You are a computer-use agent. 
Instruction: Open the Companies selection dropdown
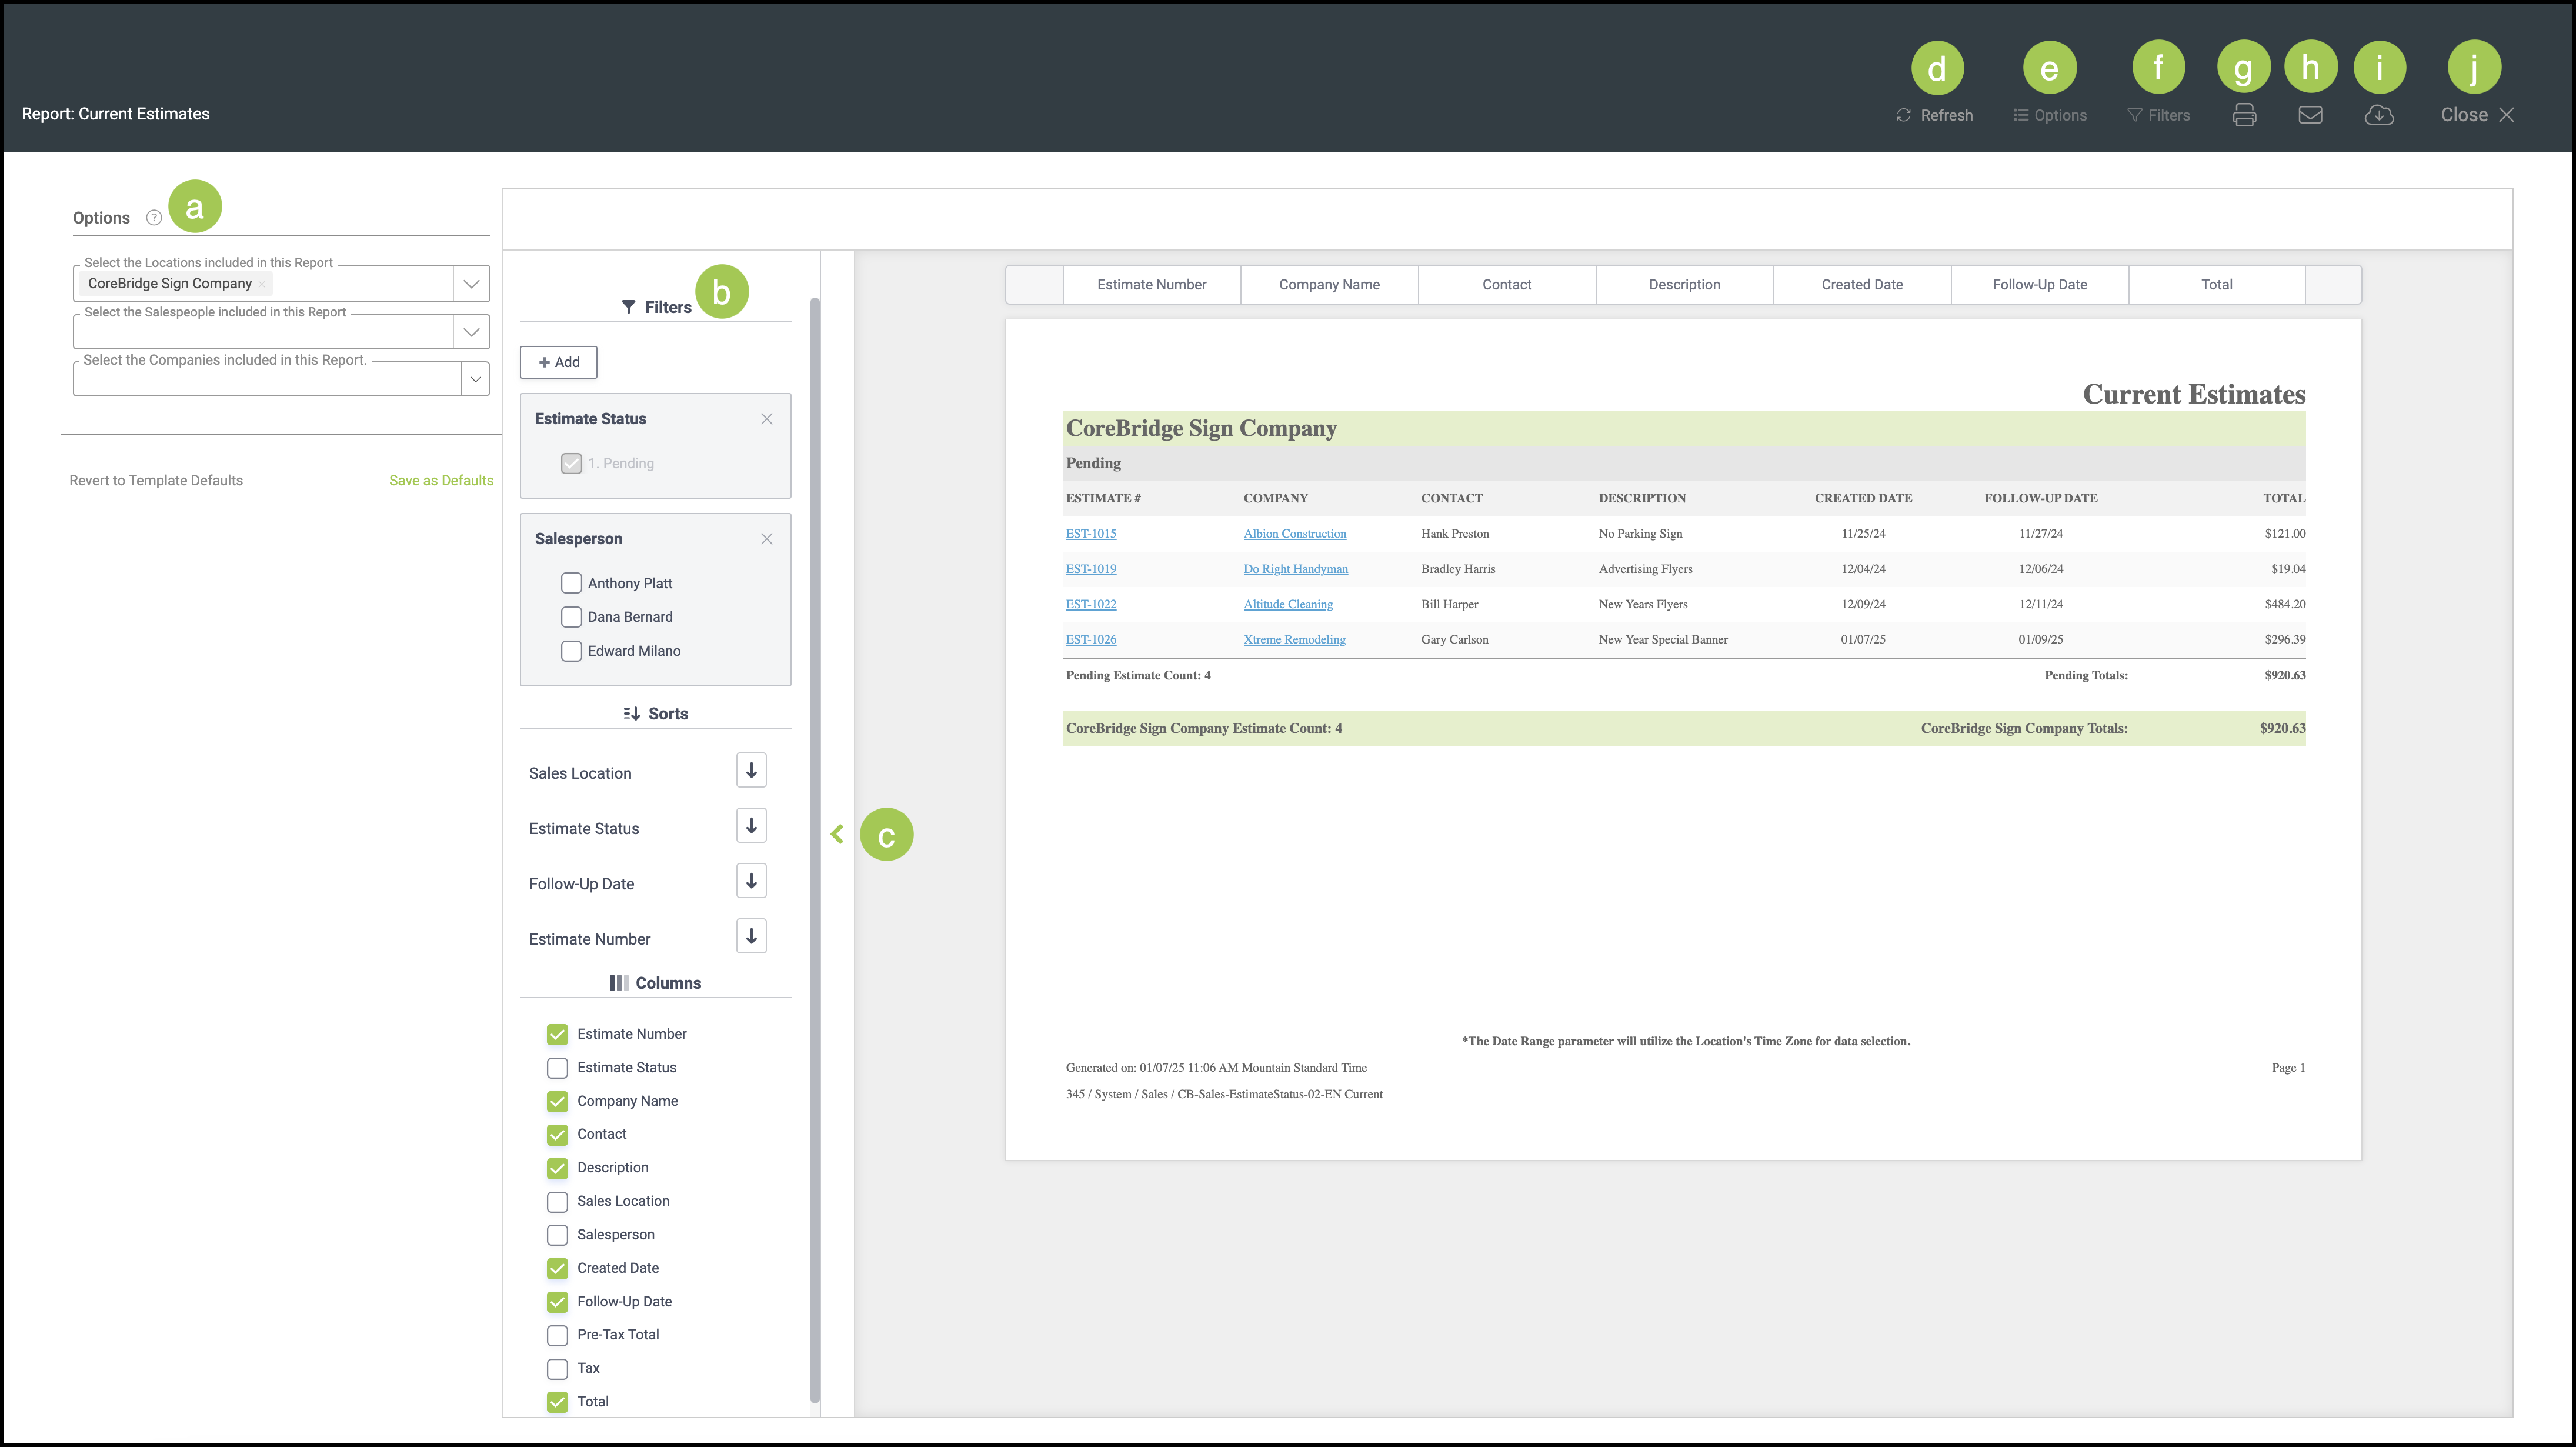(x=475, y=379)
